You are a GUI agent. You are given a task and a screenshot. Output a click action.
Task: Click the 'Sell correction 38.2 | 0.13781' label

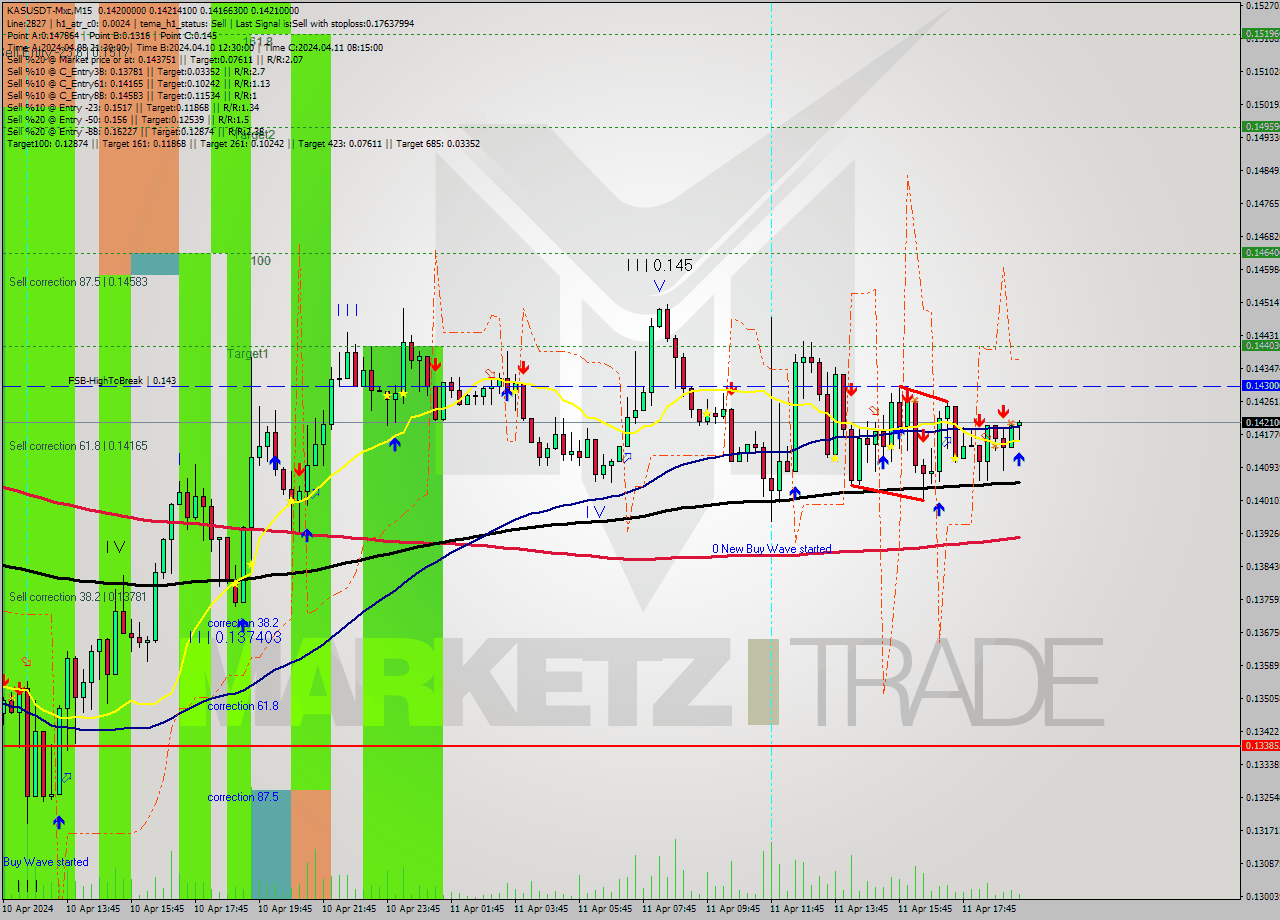point(78,597)
